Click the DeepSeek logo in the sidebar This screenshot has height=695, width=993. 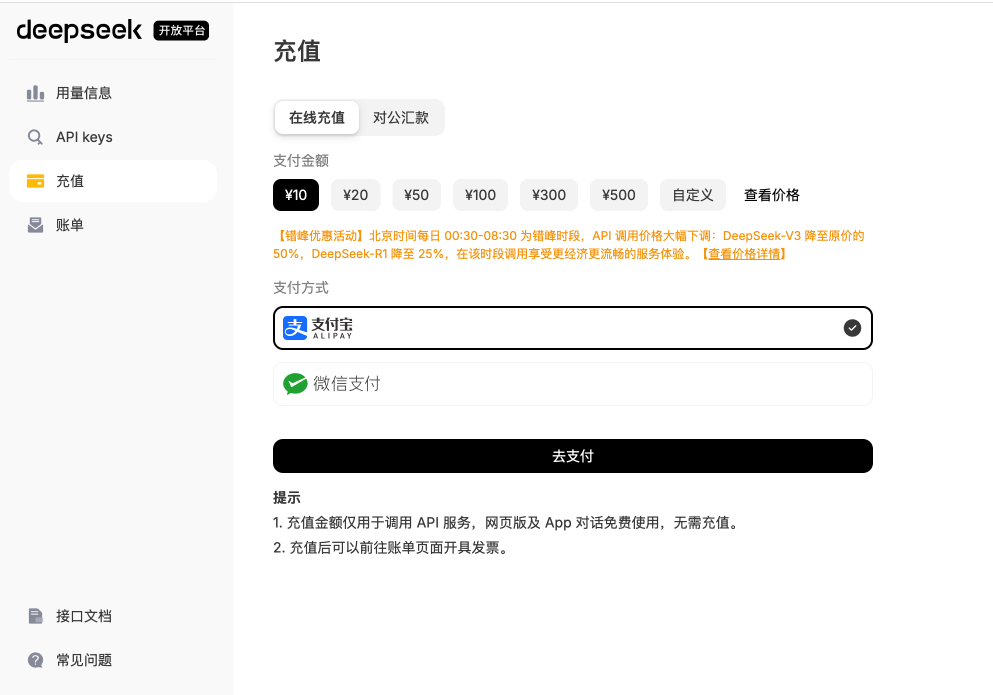point(80,30)
